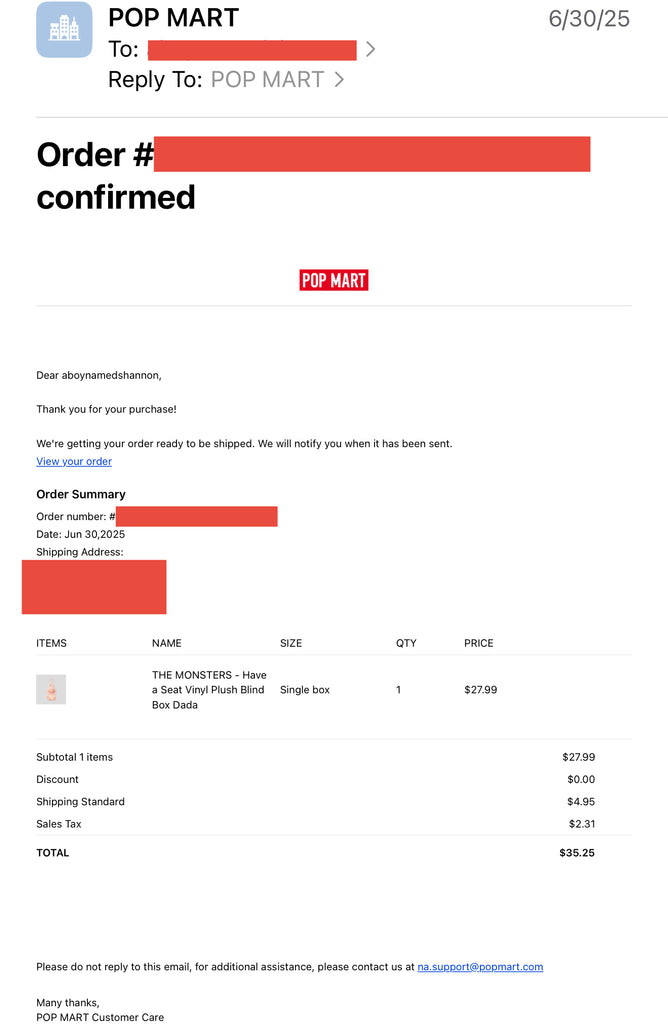Click the na.support@popmart.com email link
This screenshot has width=668, height=1024.
tap(480, 967)
